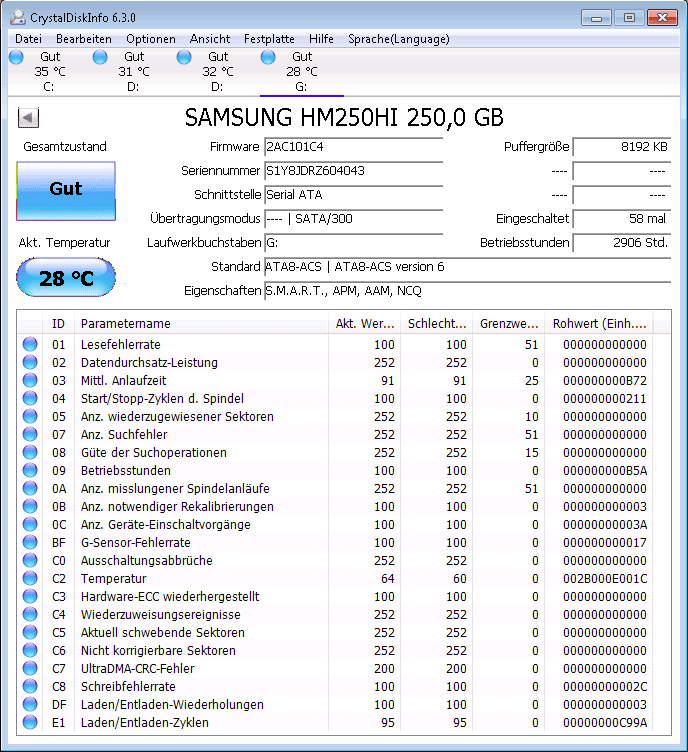This screenshot has height=752, width=688.
Task: Open the Hilfe menu
Action: pyautogui.click(x=321, y=39)
